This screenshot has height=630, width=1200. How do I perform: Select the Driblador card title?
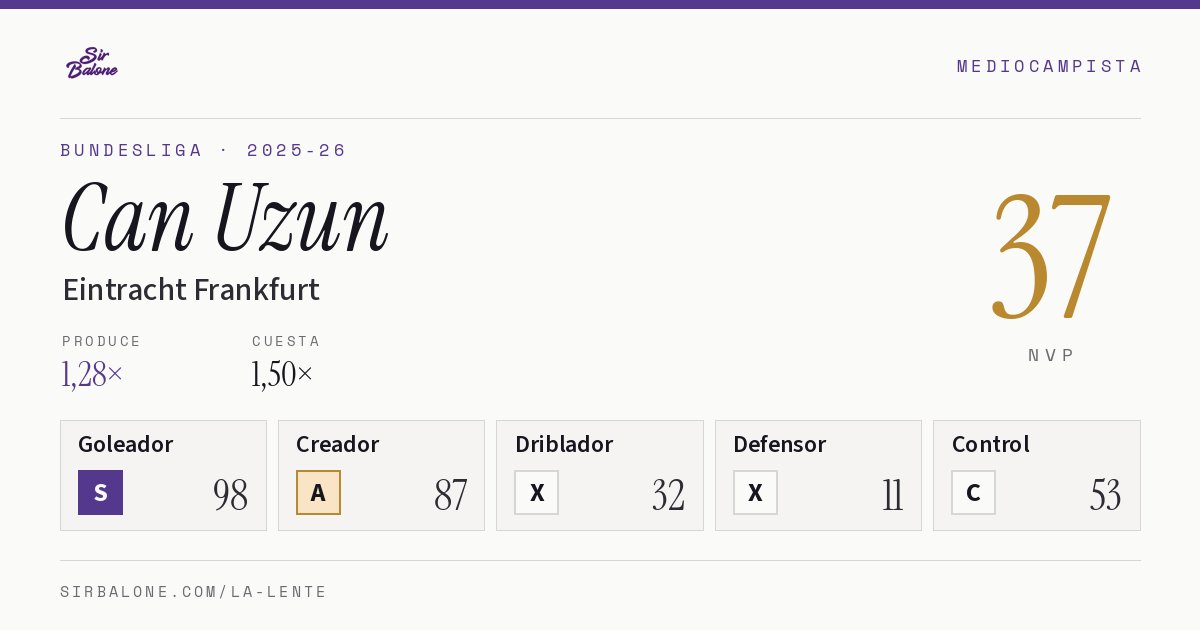564,444
